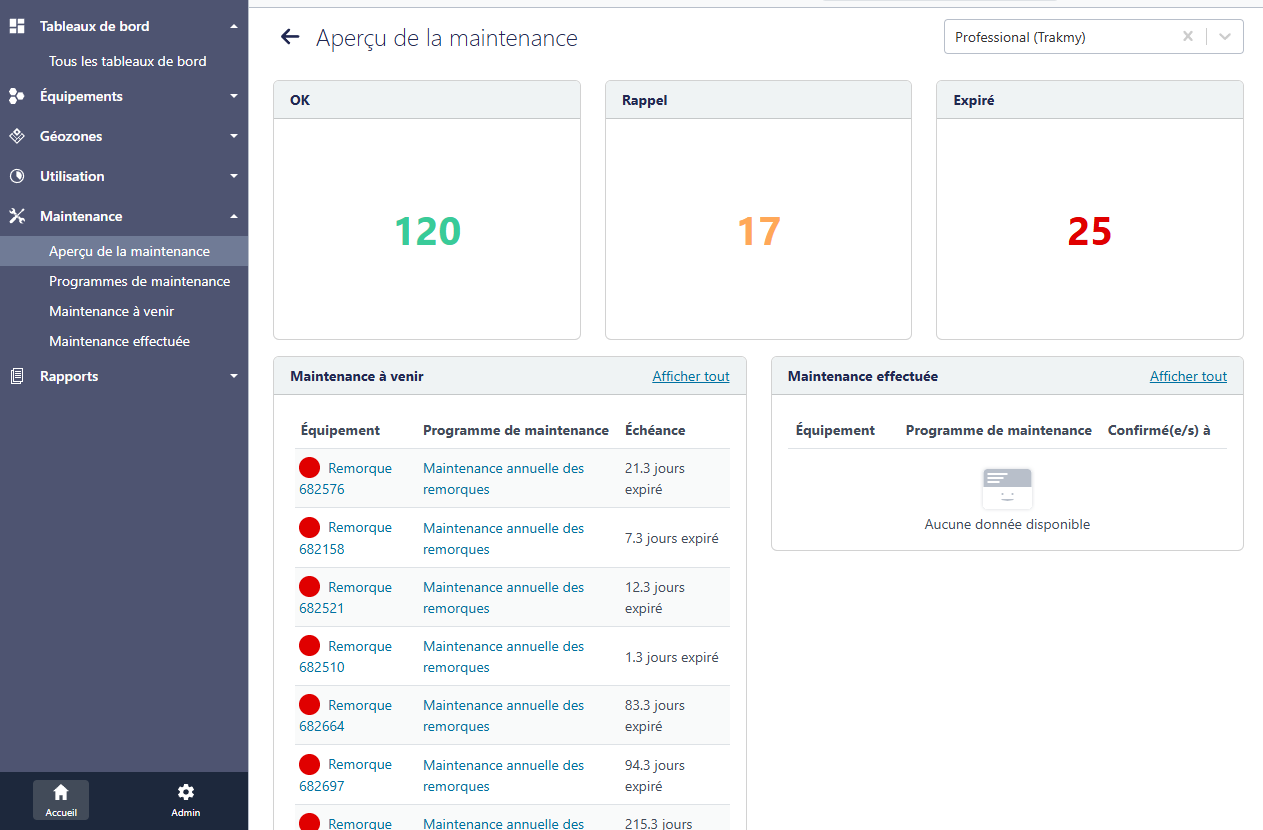Image resolution: width=1263 pixels, height=830 pixels.
Task: Click the '7.3 jours expiré' cell
Action: click(672, 538)
